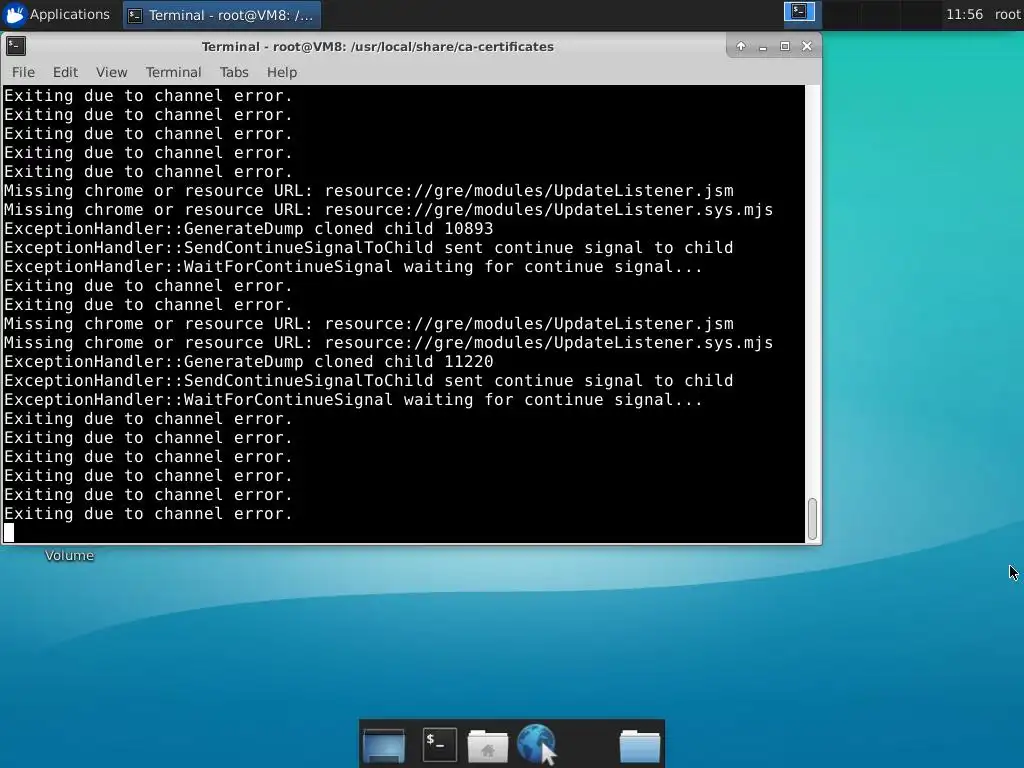Click the workspace switcher terminal thumbnail
This screenshot has width=1024, height=768.
[799, 12]
